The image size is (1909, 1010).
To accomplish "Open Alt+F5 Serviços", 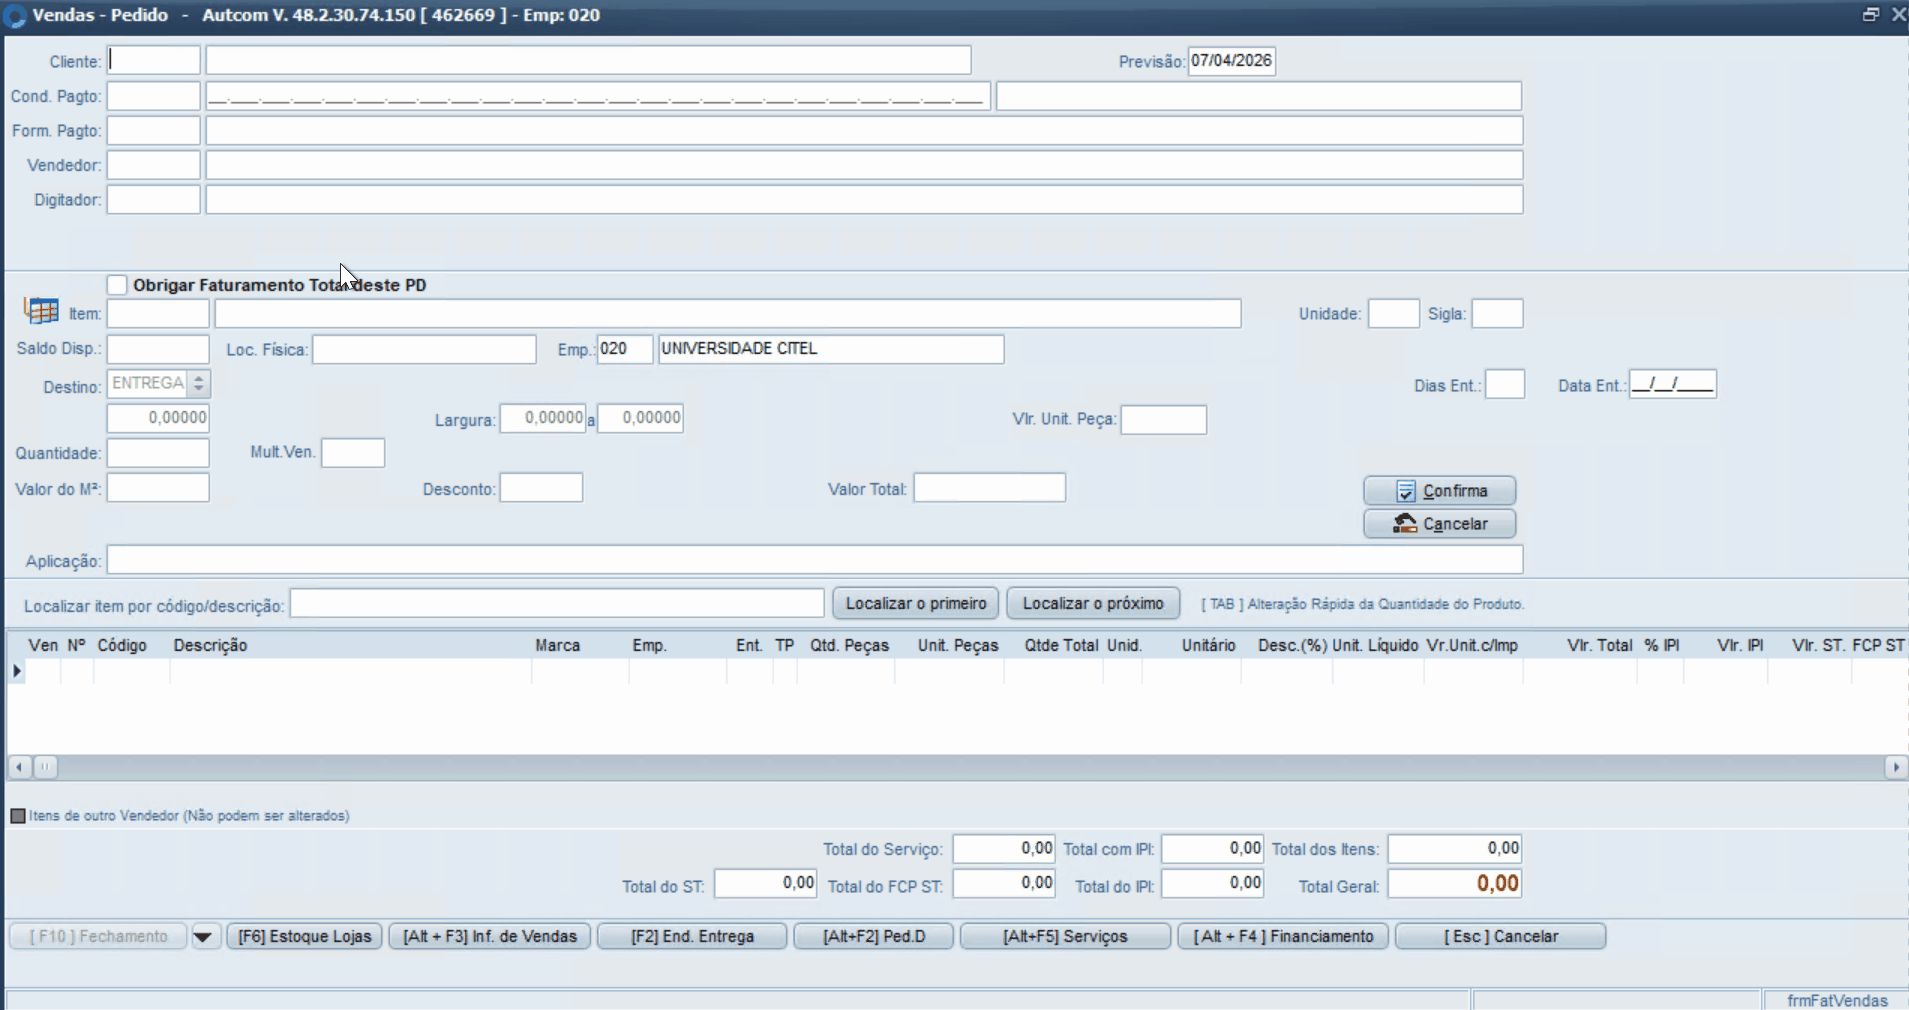I will click(1064, 937).
